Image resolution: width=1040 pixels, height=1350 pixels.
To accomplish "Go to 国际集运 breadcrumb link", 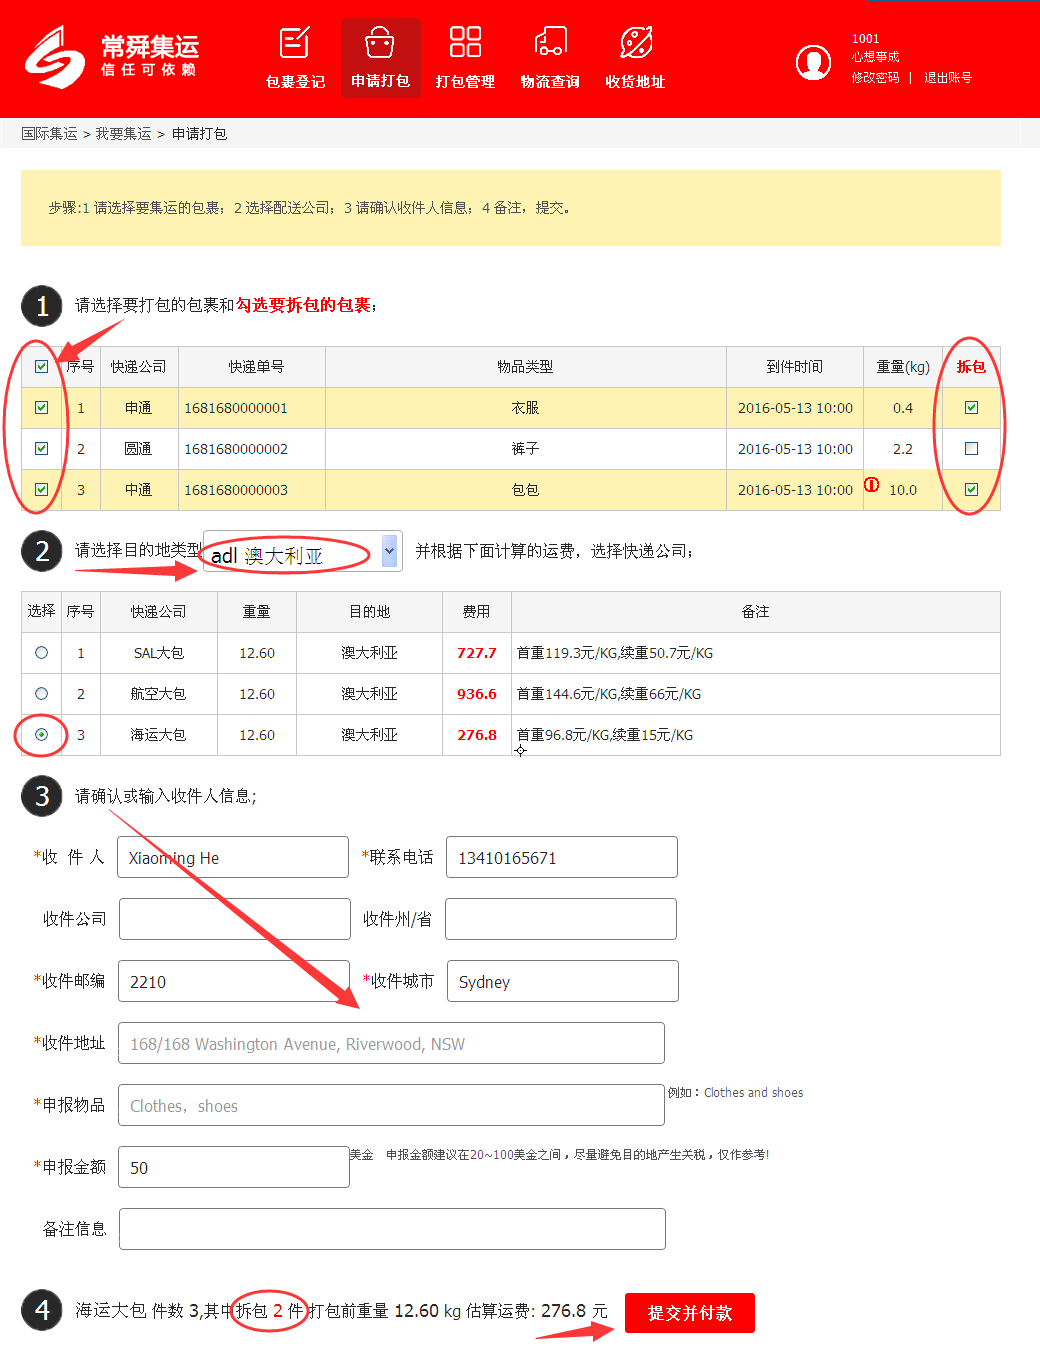I will click(49, 134).
